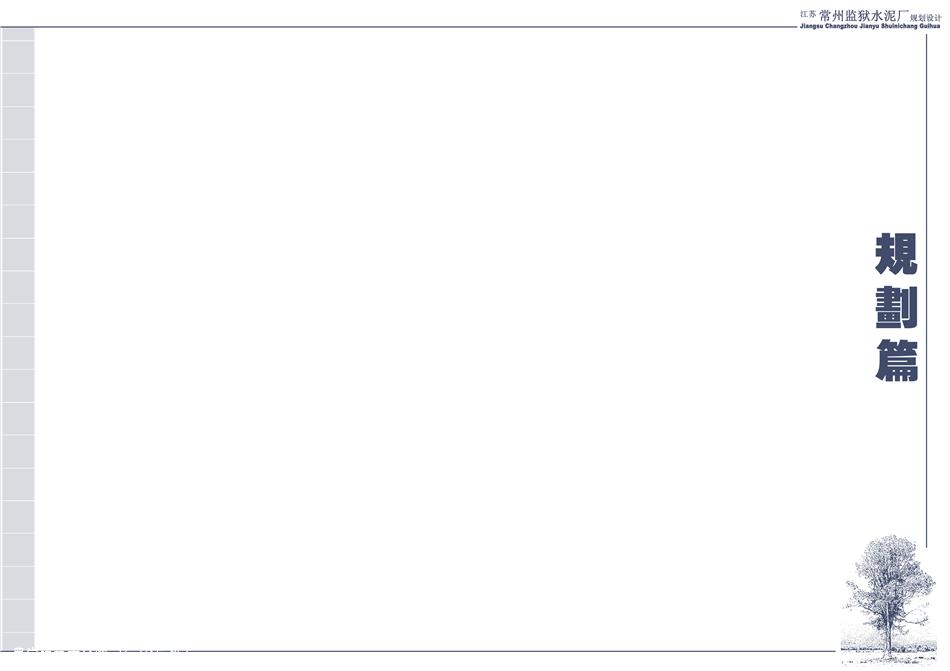The height and width of the screenshot is (671, 950).
Task: Click the topmost cell of gray sidebar strip
Action: click(18, 35)
